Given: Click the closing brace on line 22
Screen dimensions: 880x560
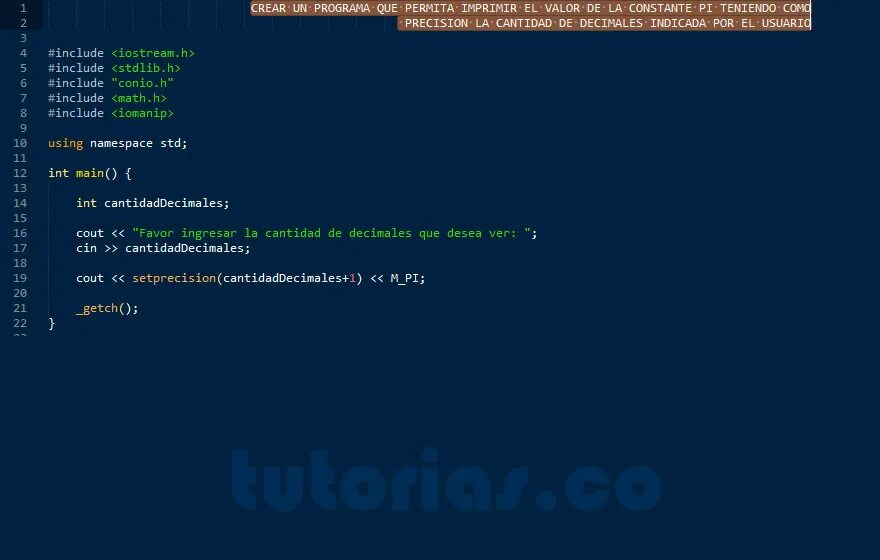Looking at the screenshot, I should coord(52,323).
